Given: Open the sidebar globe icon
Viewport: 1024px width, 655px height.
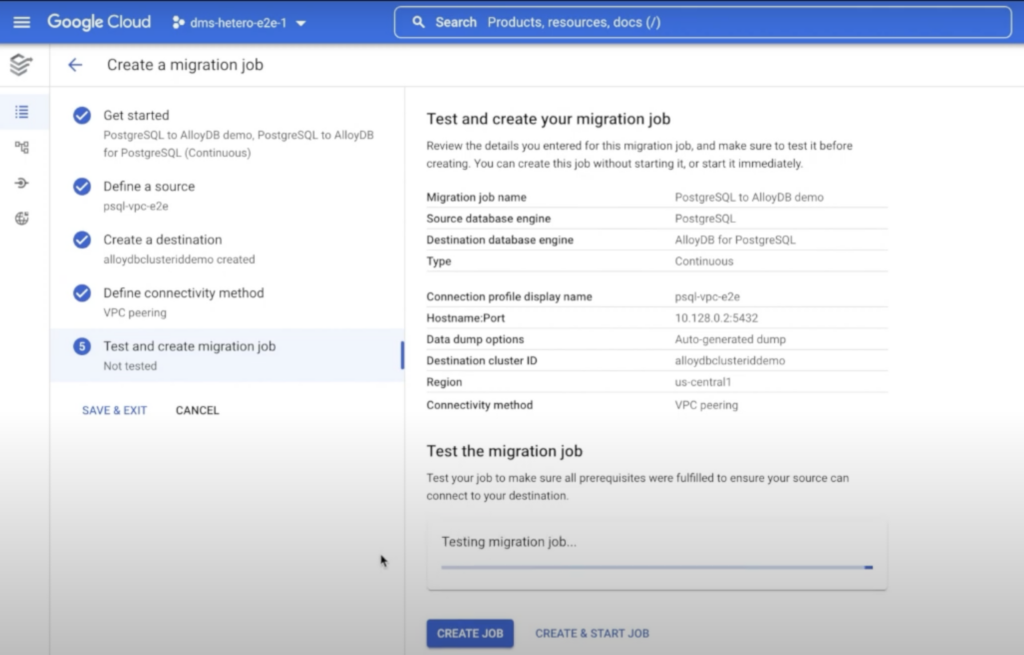Looking at the screenshot, I should (22, 218).
